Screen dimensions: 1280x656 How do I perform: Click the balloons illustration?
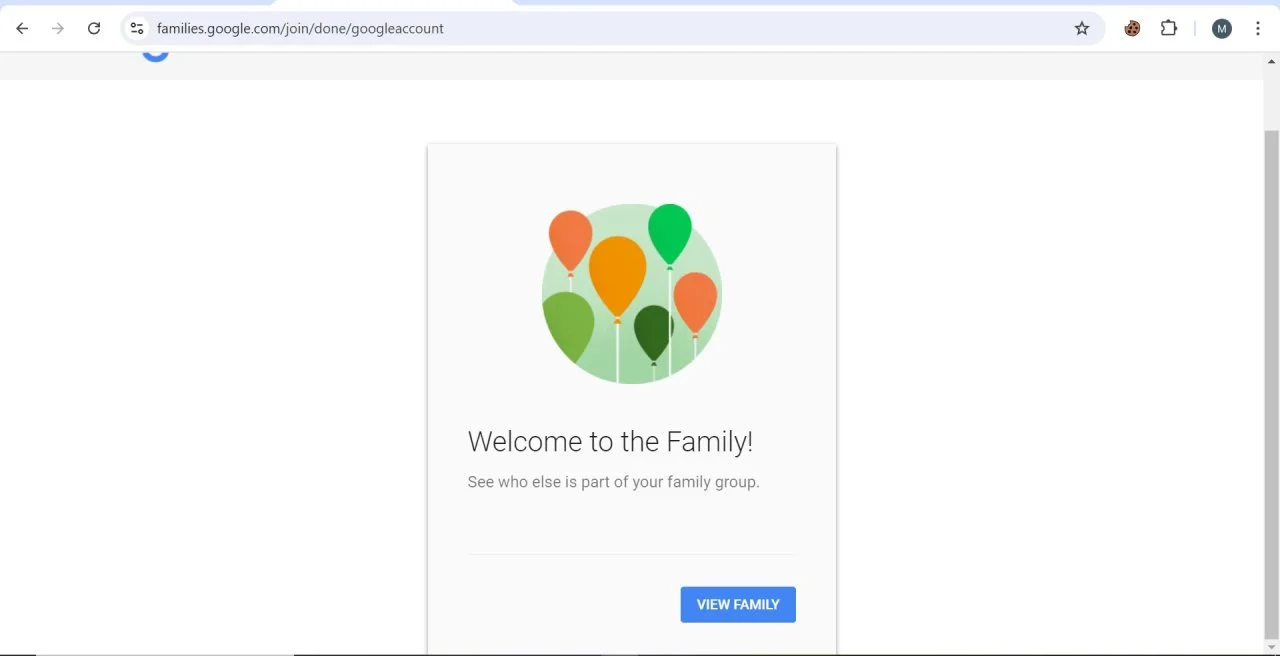632,293
